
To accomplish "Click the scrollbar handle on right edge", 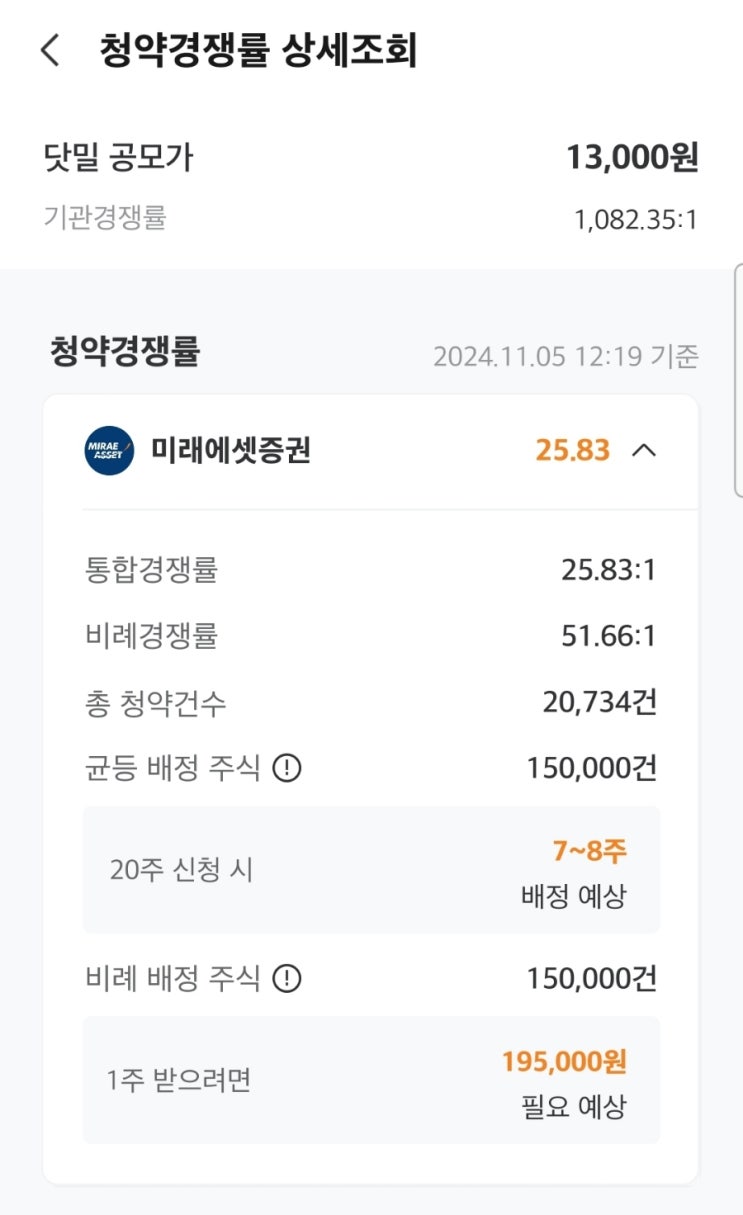I will pos(738,380).
